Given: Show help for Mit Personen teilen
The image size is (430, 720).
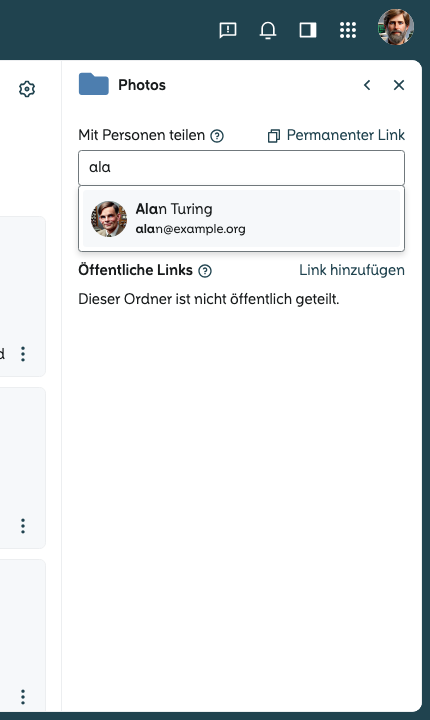Looking at the screenshot, I should 217,136.
